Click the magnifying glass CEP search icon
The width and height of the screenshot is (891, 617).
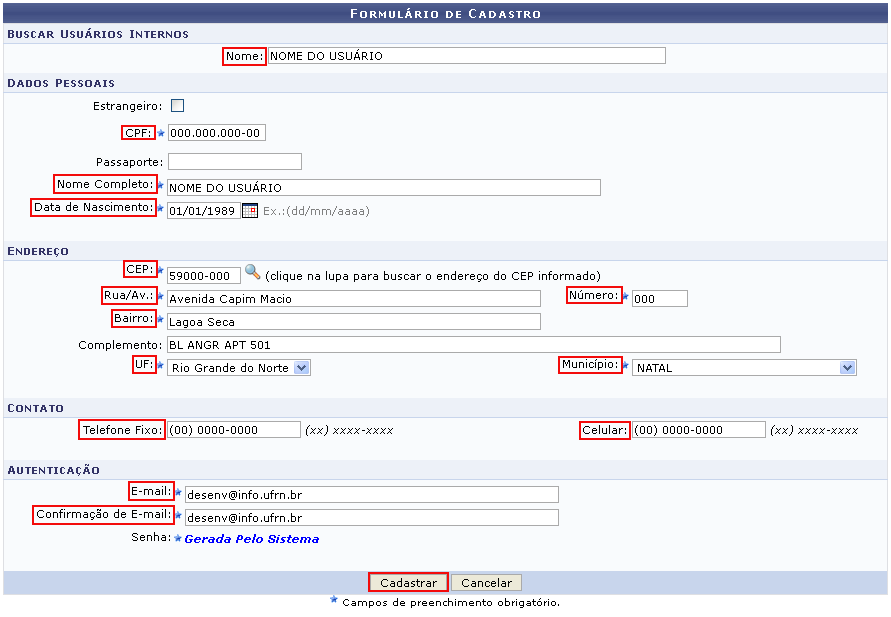(x=252, y=272)
